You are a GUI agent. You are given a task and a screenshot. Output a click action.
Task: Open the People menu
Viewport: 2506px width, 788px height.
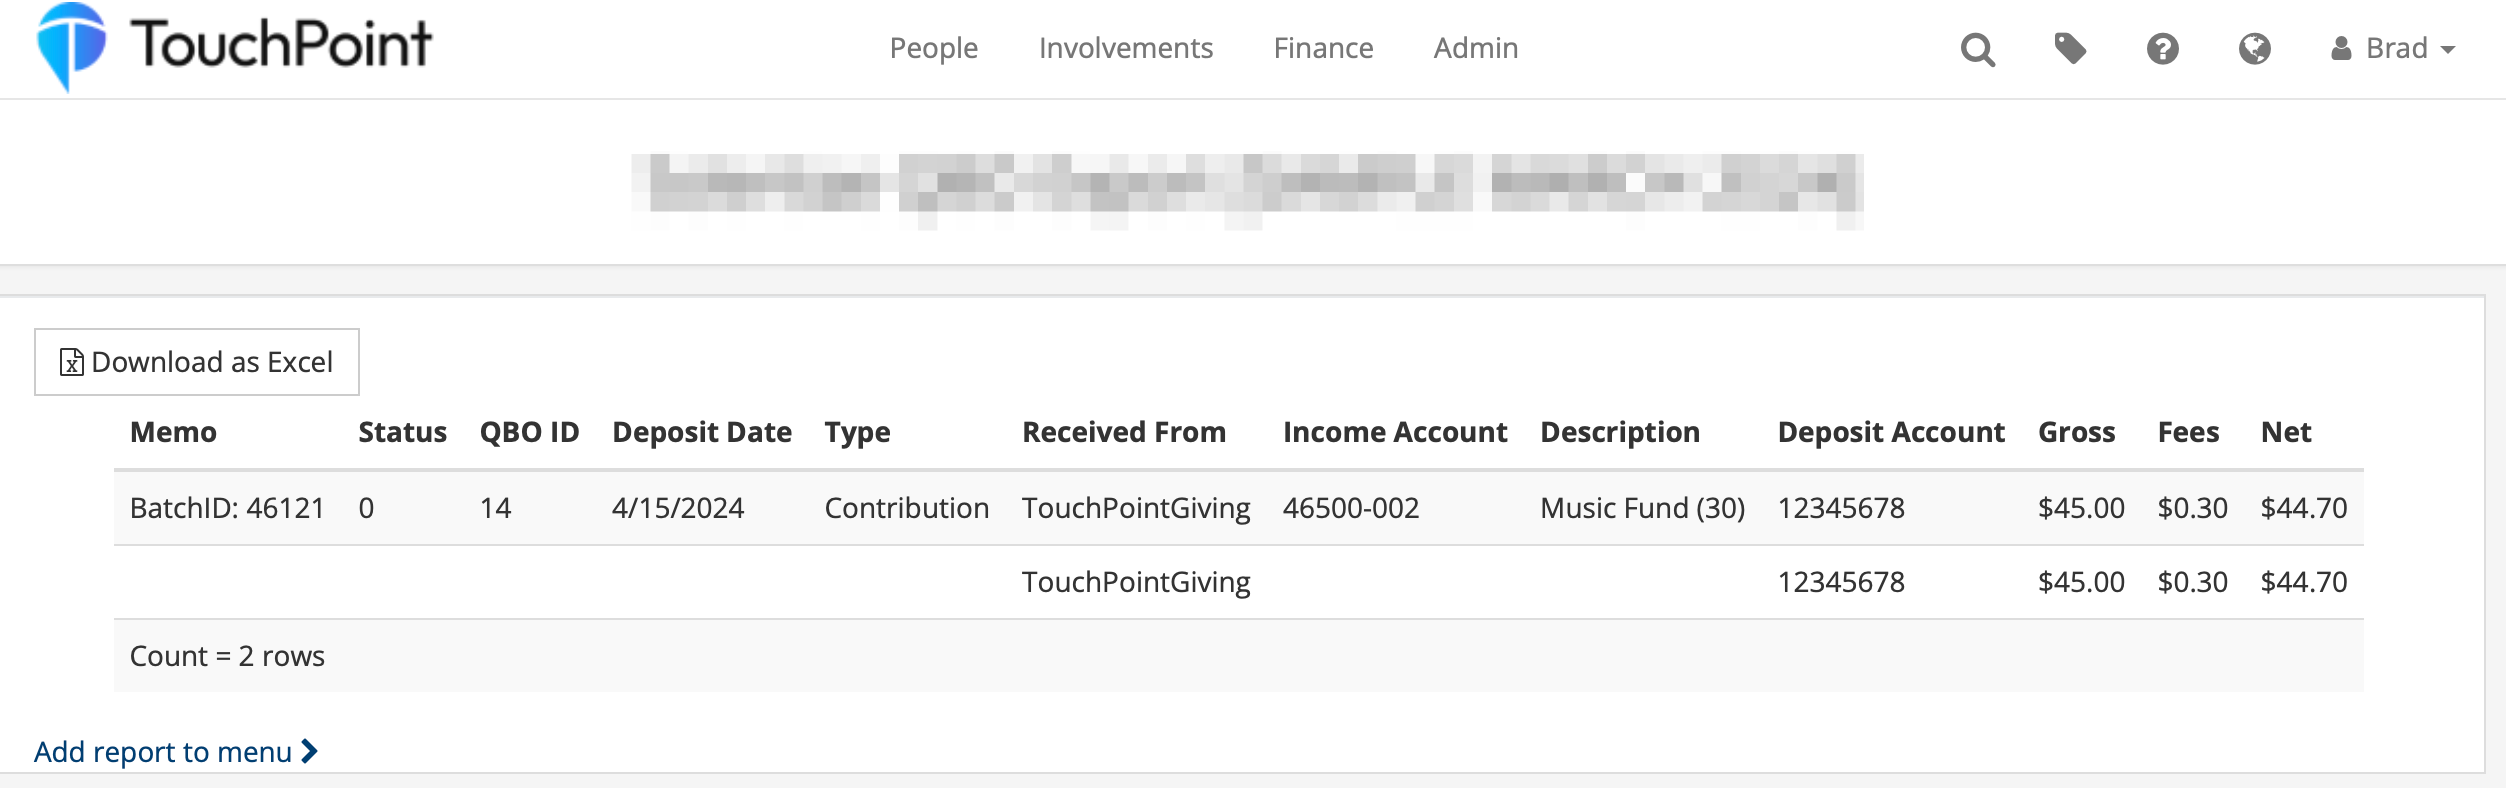pyautogui.click(x=933, y=48)
